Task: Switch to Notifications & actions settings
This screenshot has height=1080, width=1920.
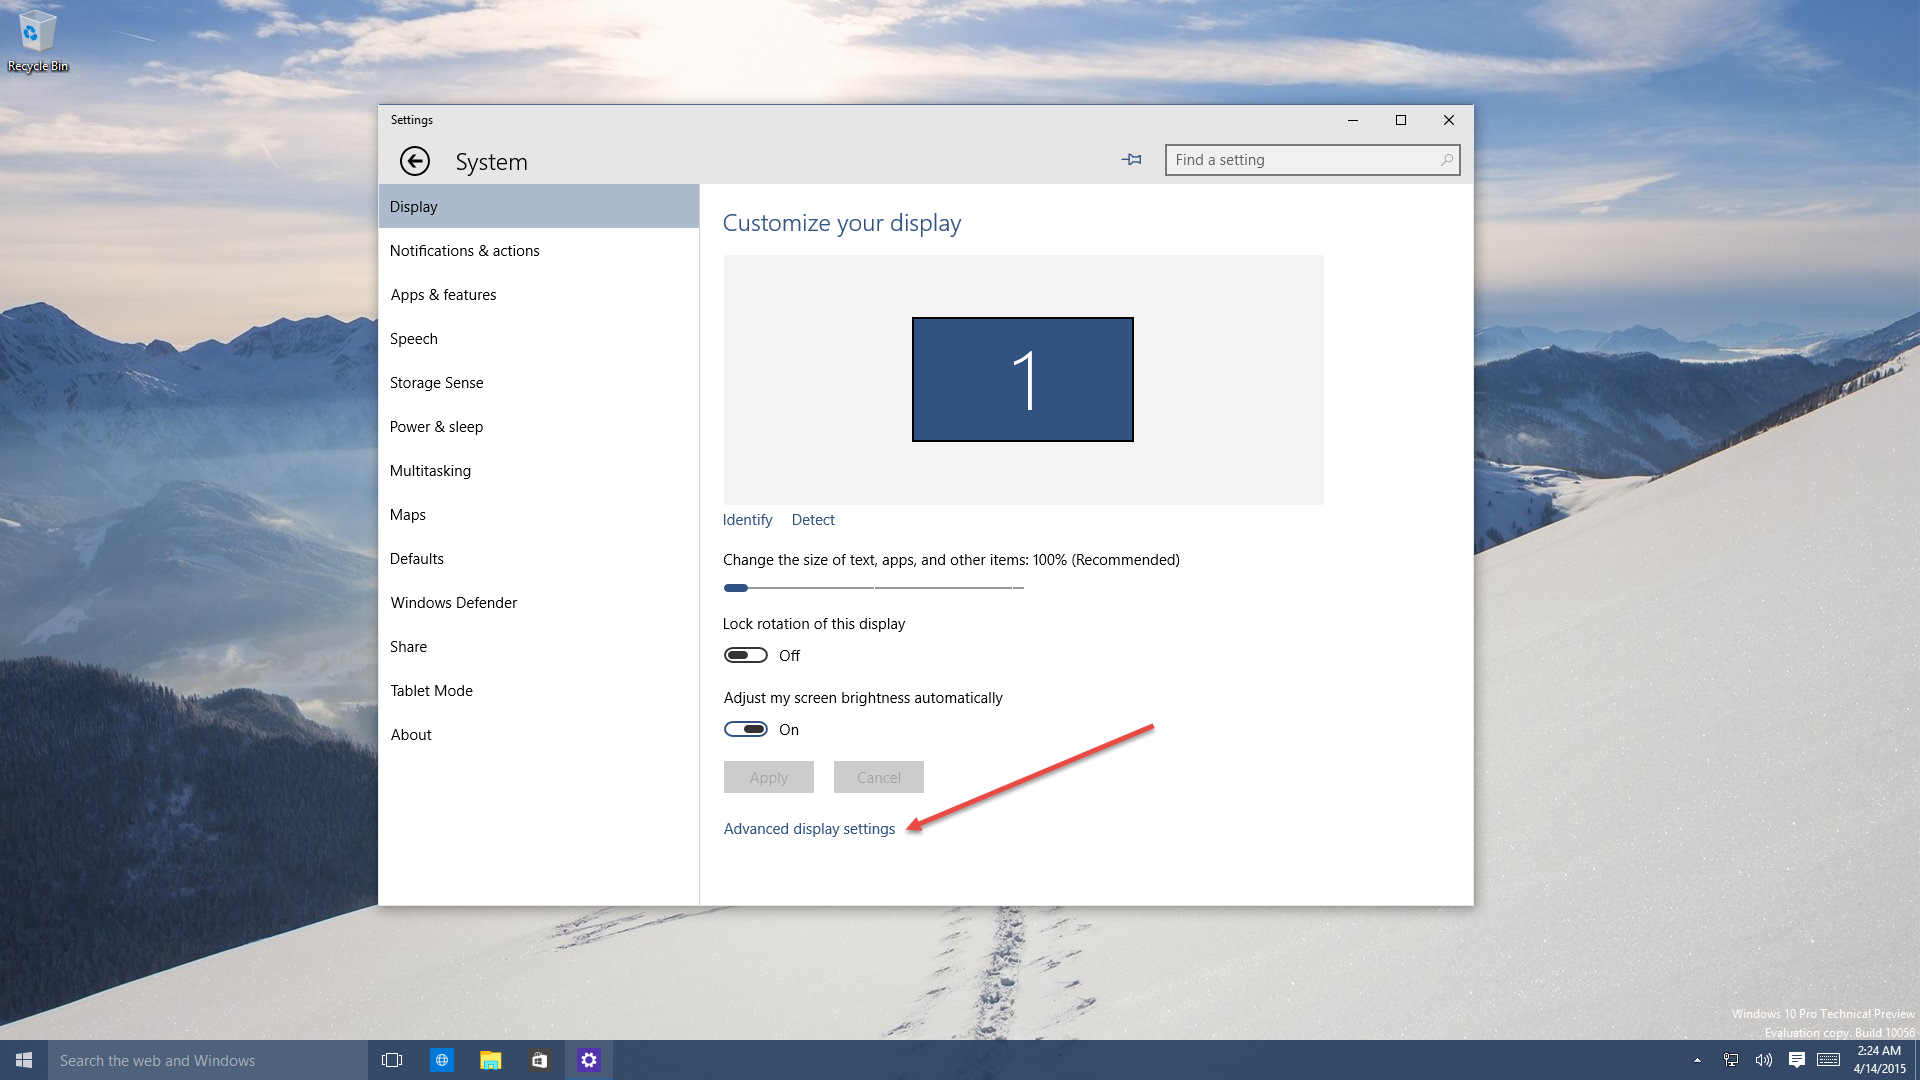Action: click(x=464, y=250)
